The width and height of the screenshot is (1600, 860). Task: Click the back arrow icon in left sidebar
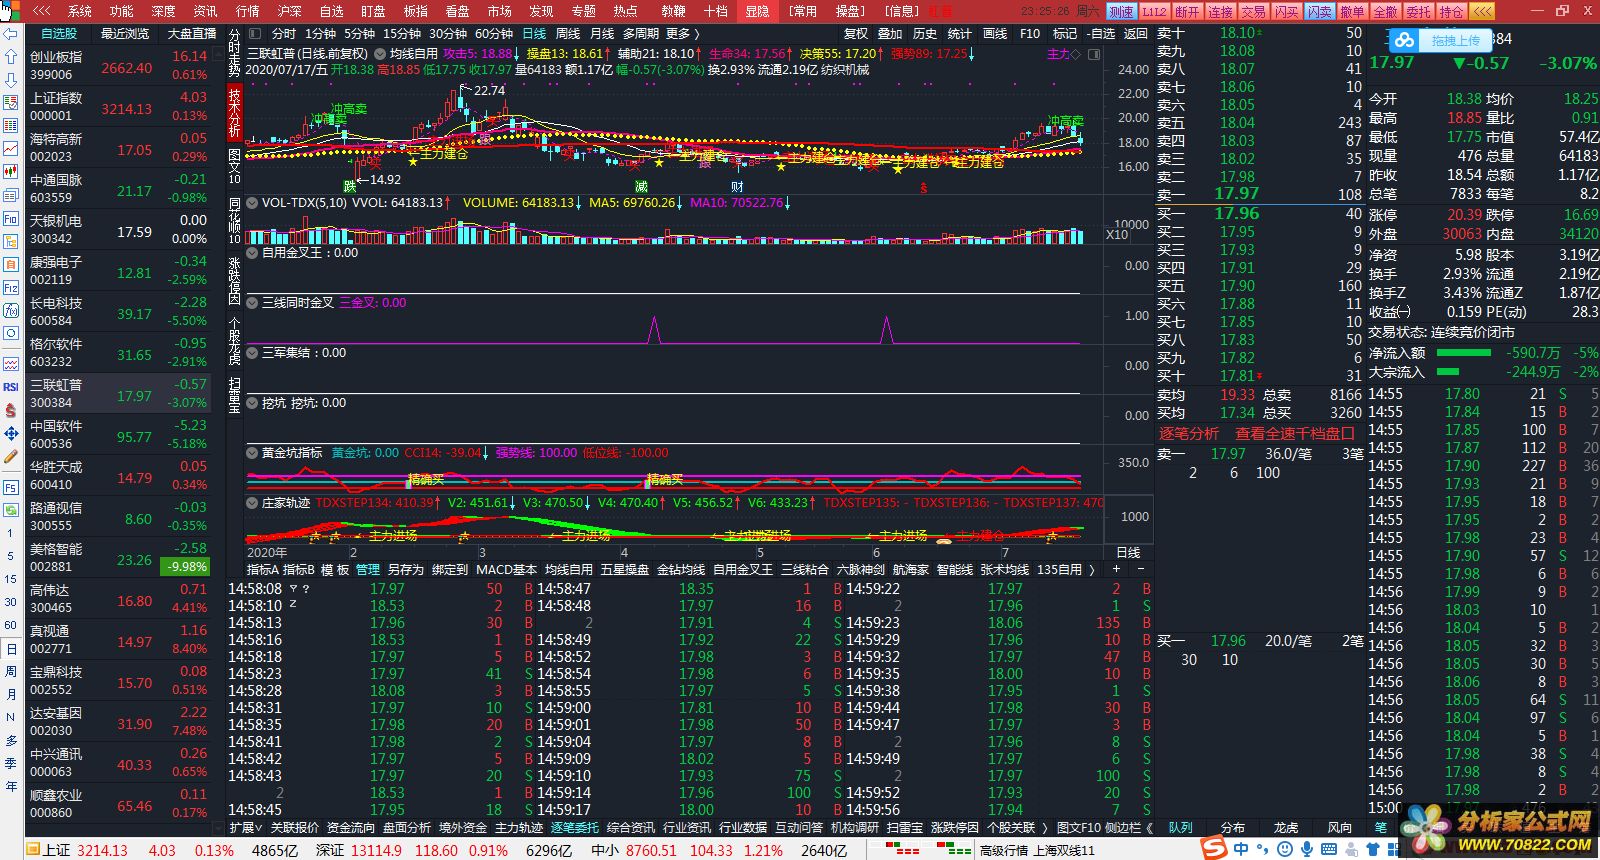(x=11, y=33)
